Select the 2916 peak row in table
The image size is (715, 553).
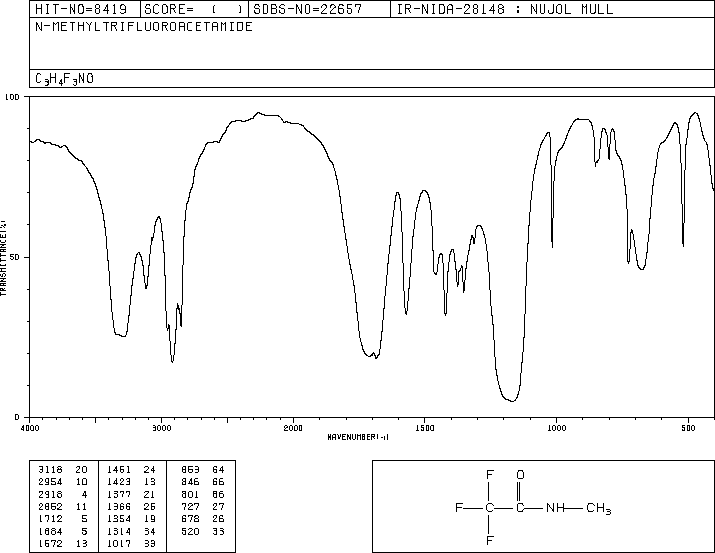(x=63, y=494)
